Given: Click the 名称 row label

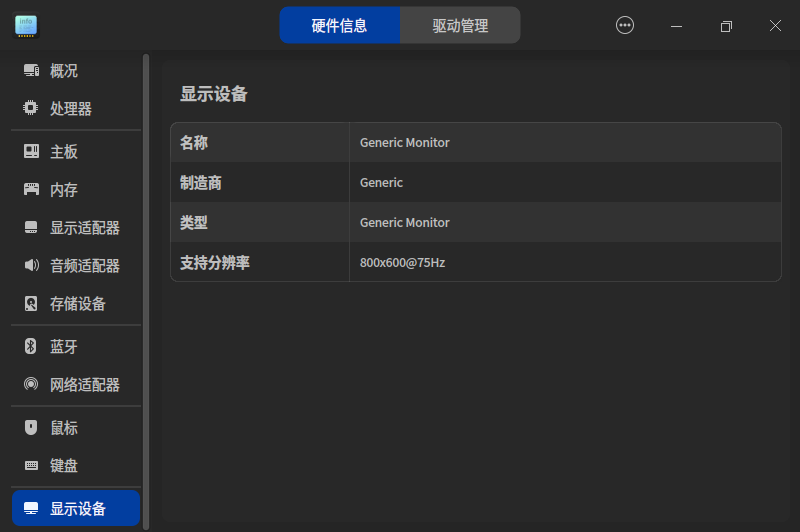Looking at the screenshot, I should tap(194, 142).
